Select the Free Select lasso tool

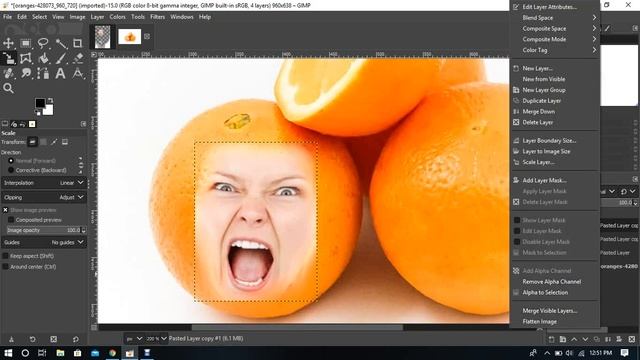pos(43,43)
